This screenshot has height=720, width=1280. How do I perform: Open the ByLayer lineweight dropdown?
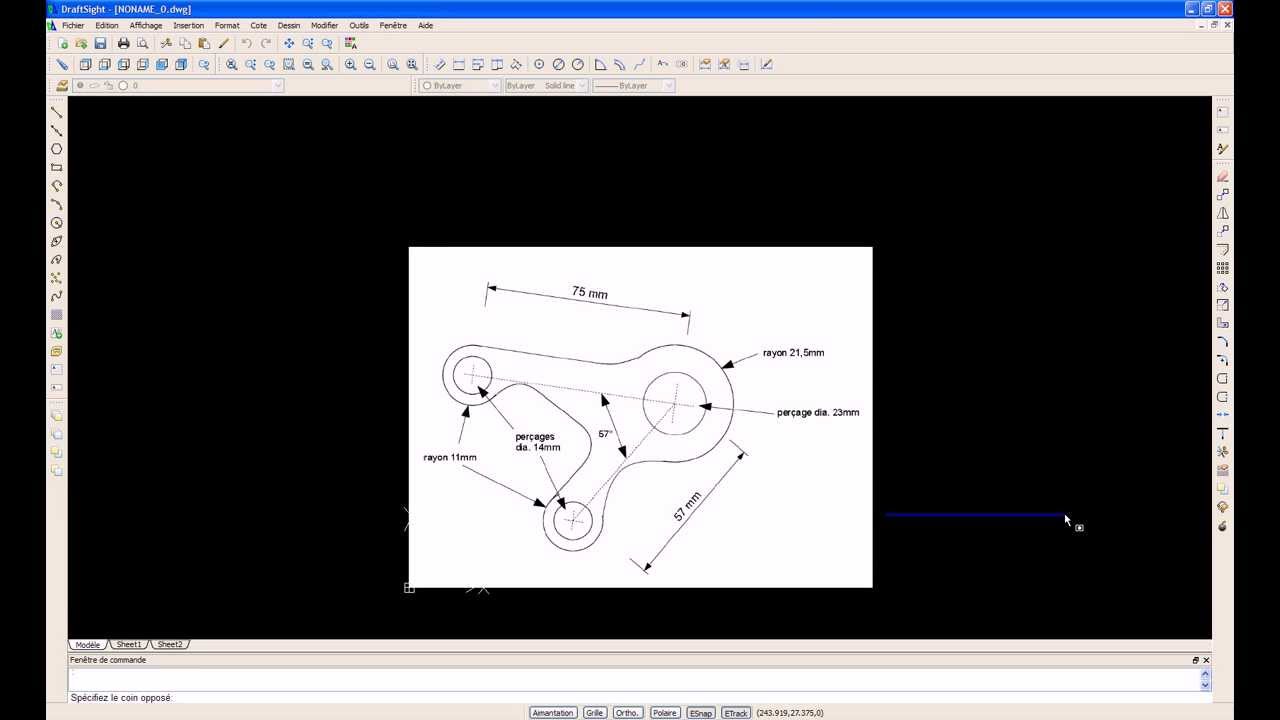634,86
